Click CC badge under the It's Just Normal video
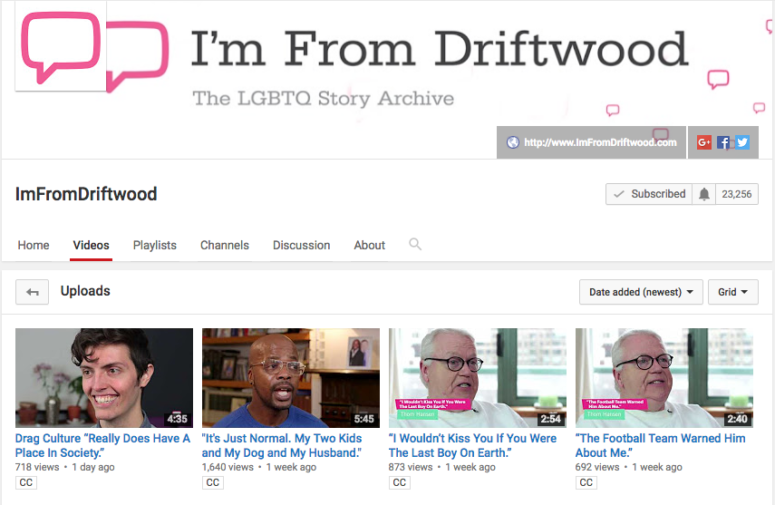Screen dimensions: 775x505 click(213, 482)
